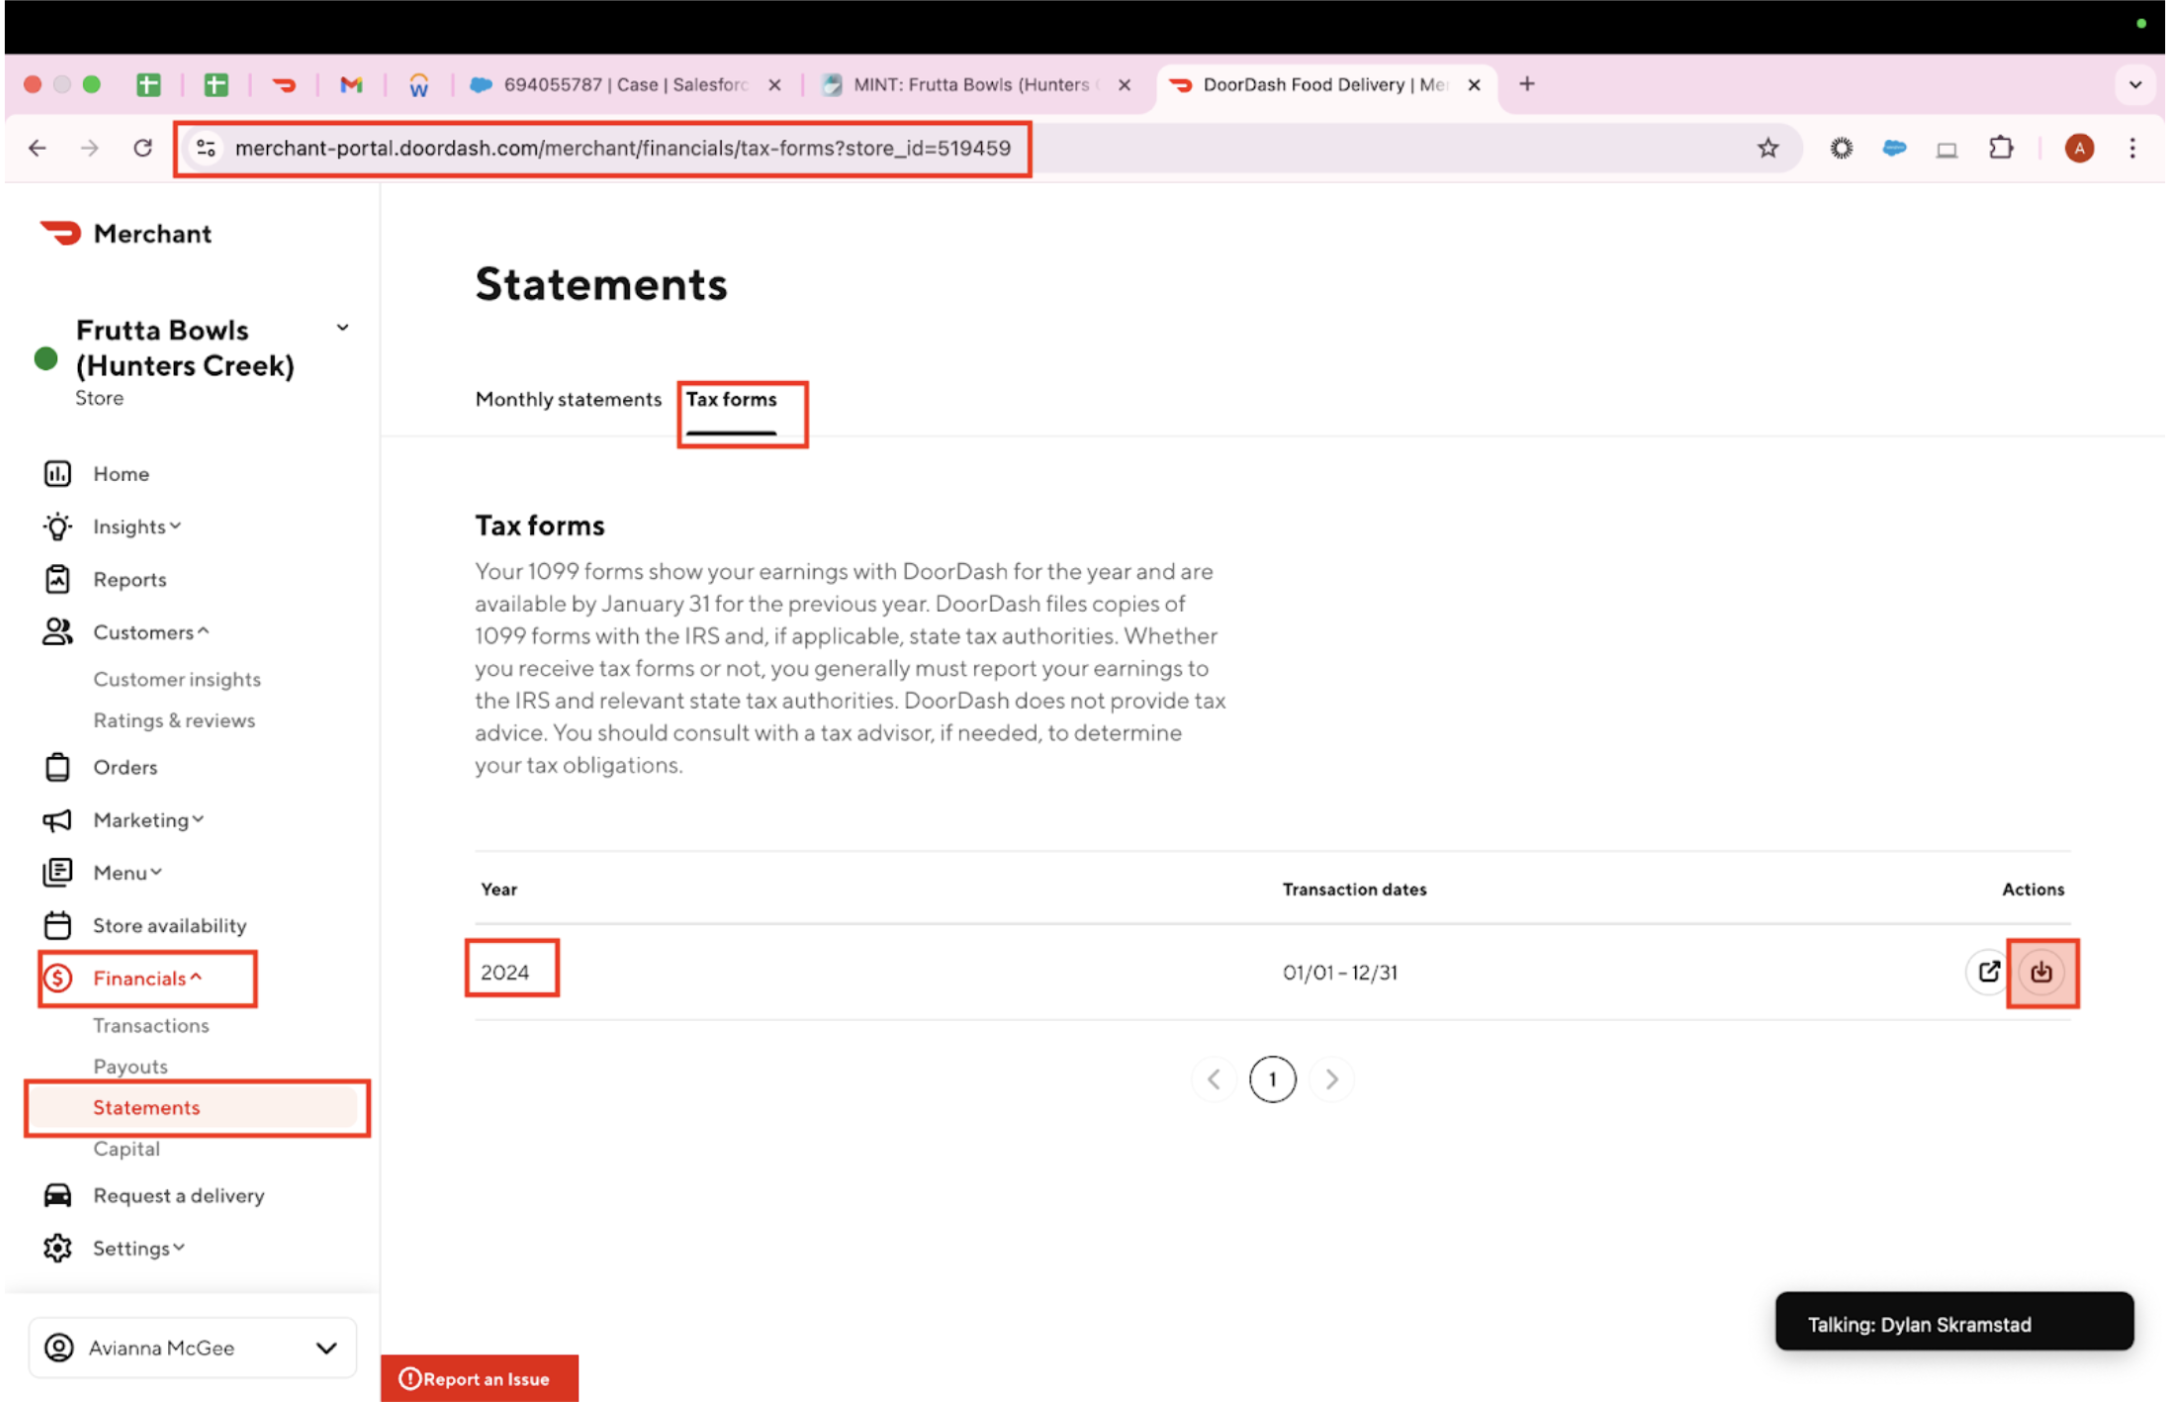Viewport: 2174px width, 1412px height.
Task: Expand the Insights menu
Action: 136,526
